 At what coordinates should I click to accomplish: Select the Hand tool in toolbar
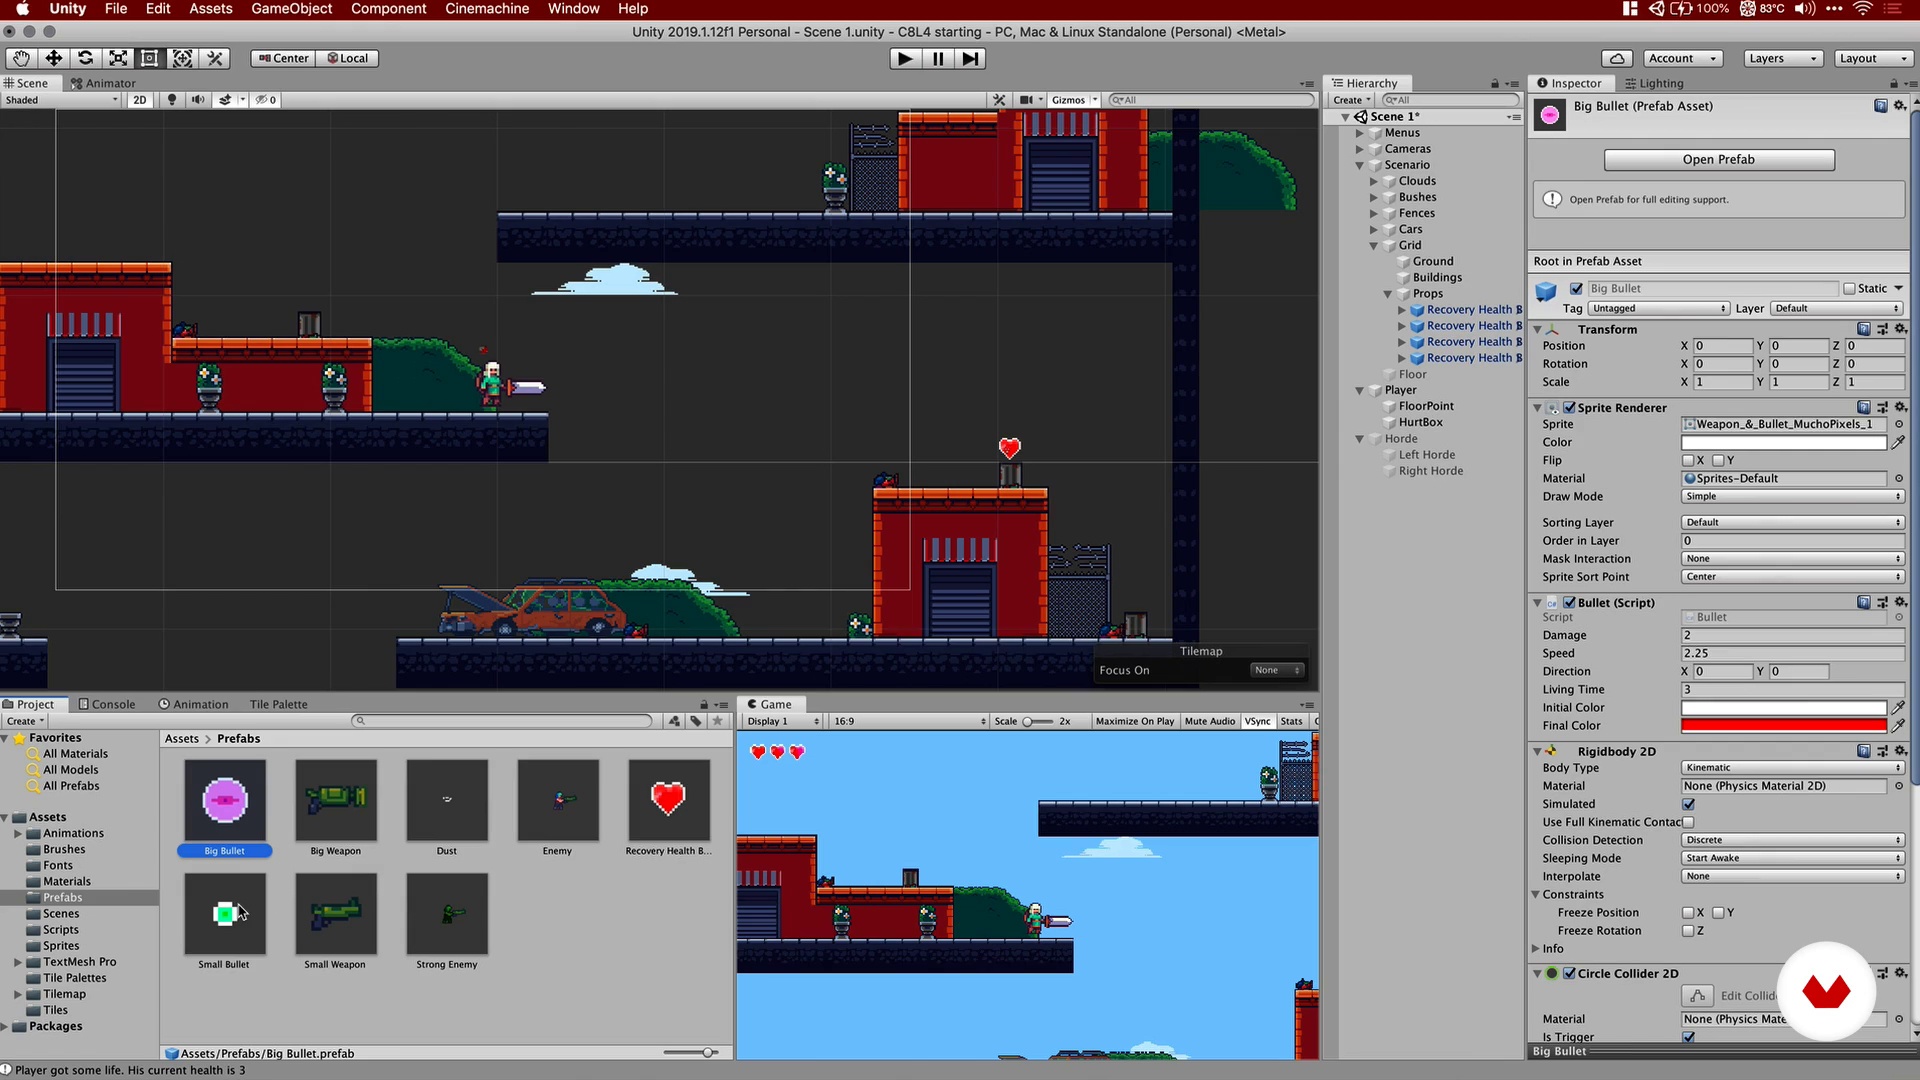pos(21,58)
